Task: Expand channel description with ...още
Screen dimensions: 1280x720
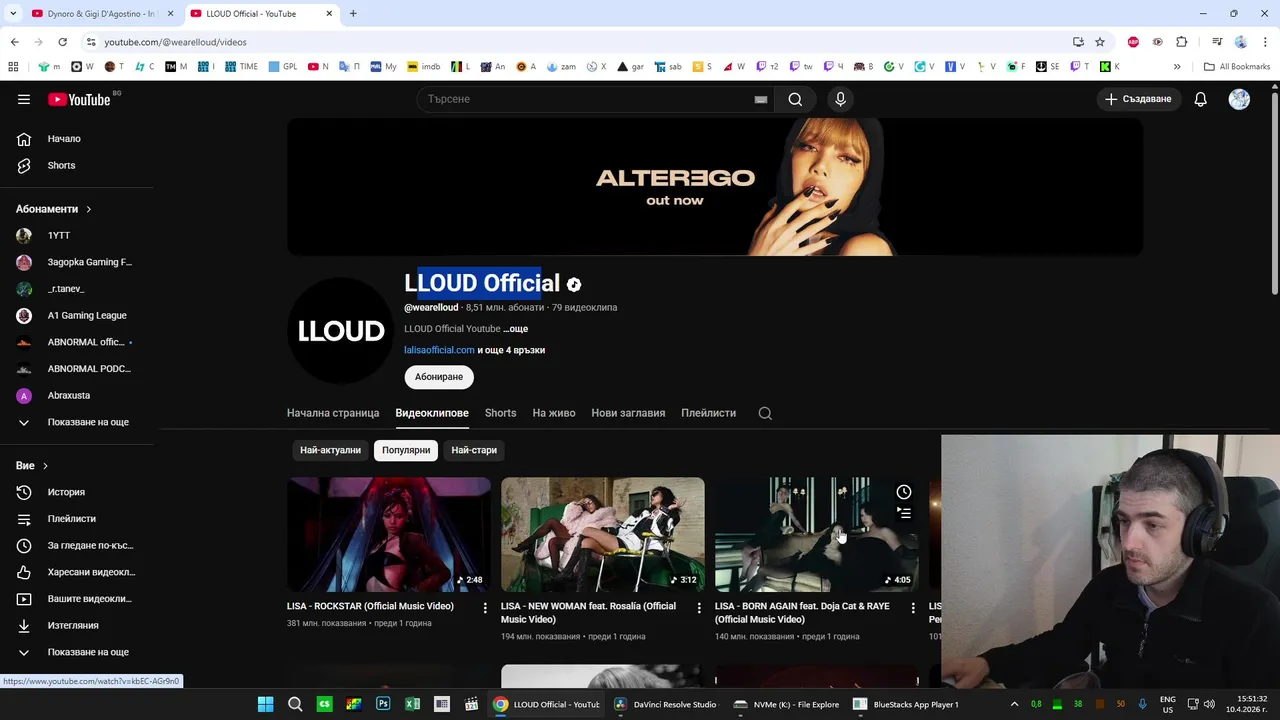Action: click(x=515, y=329)
